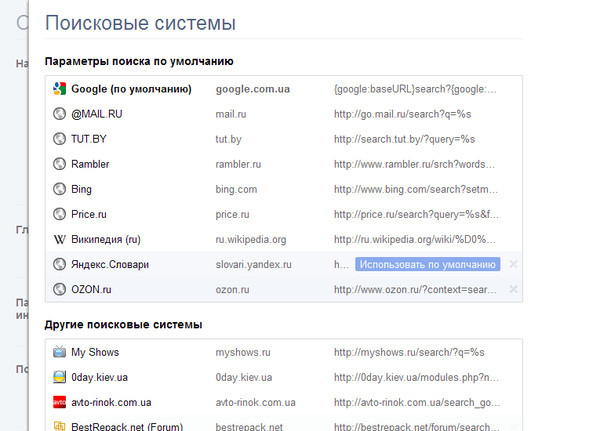
Task: Select the Price.ru engine name
Action: click(89, 214)
